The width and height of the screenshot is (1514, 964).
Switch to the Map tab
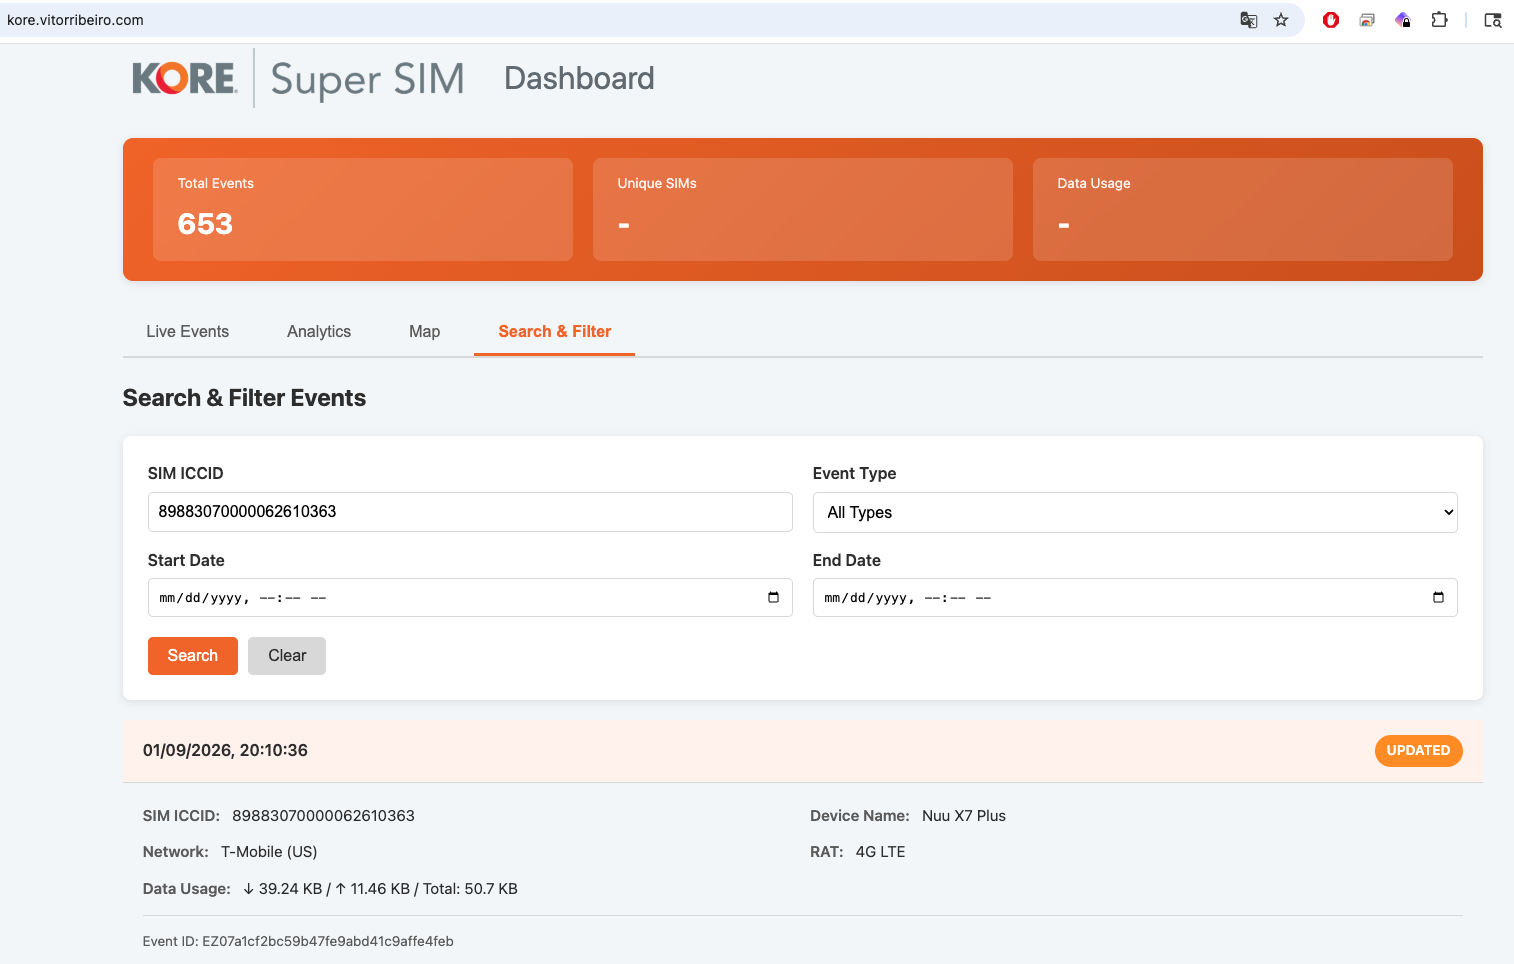pyautogui.click(x=424, y=331)
